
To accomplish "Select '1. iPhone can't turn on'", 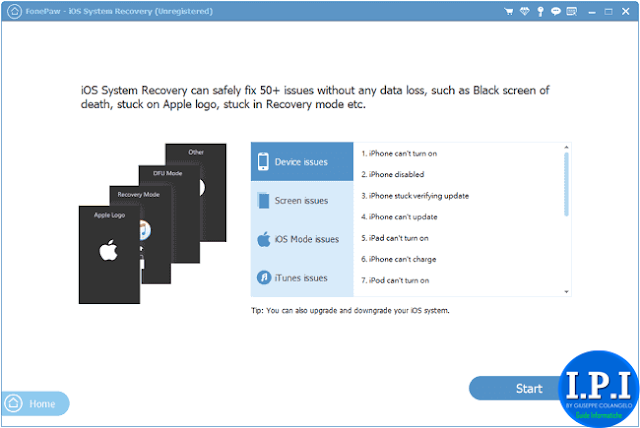I will (399, 153).
